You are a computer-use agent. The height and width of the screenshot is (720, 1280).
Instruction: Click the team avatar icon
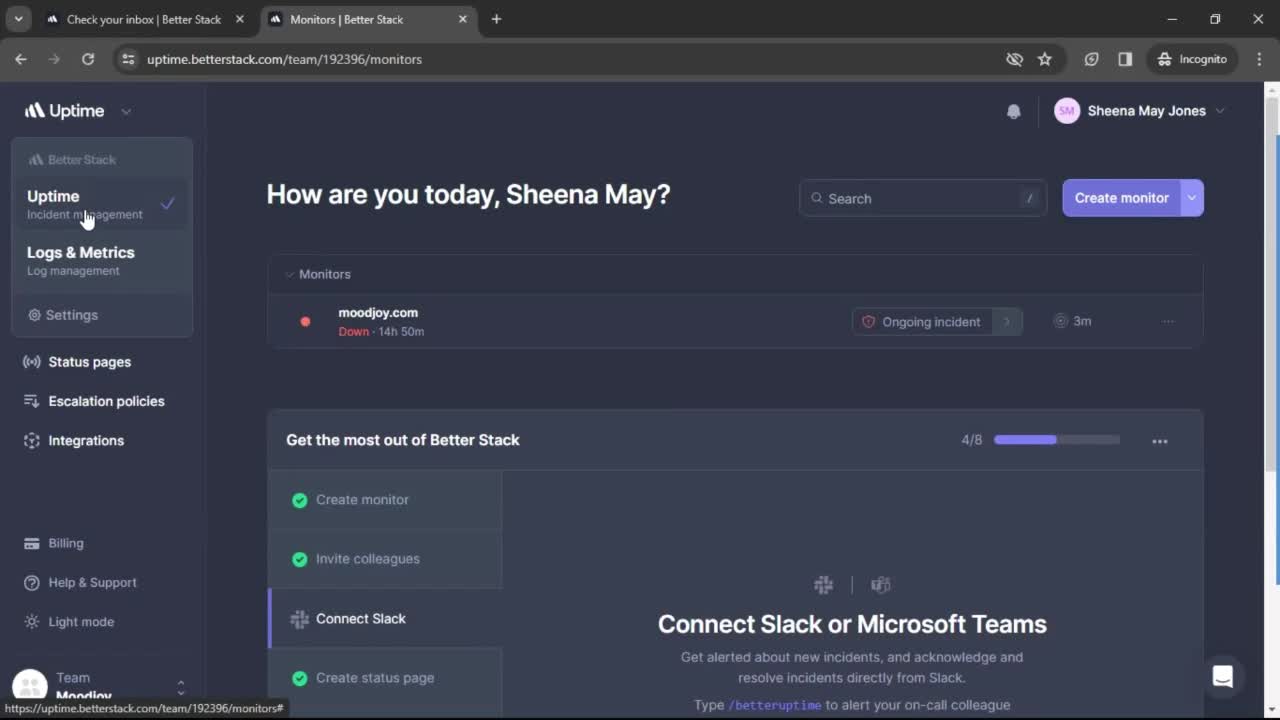coord(30,686)
